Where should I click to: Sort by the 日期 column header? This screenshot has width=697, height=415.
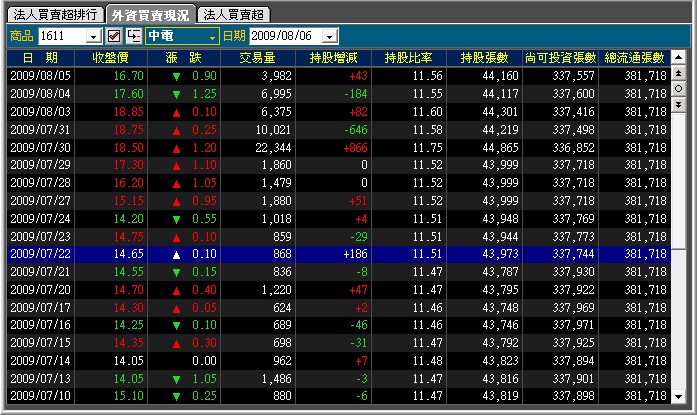[40, 58]
